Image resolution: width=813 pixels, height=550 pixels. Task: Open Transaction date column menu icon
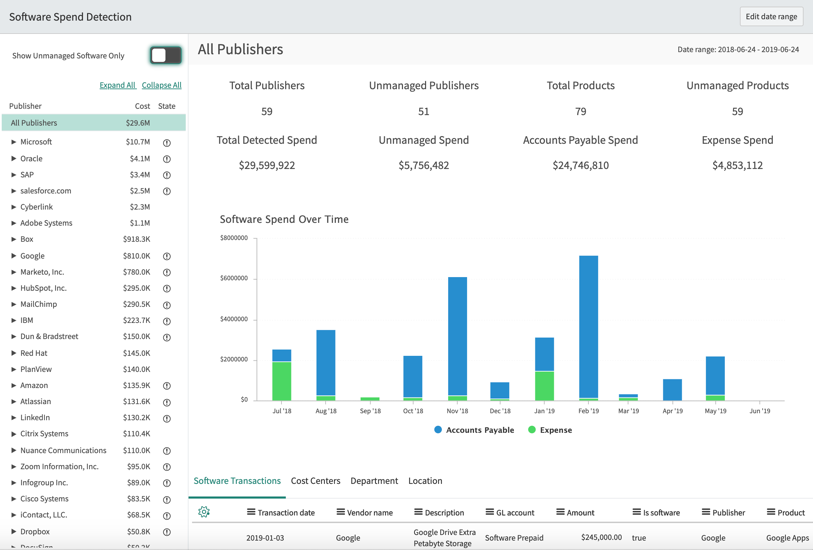[x=251, y=512]
